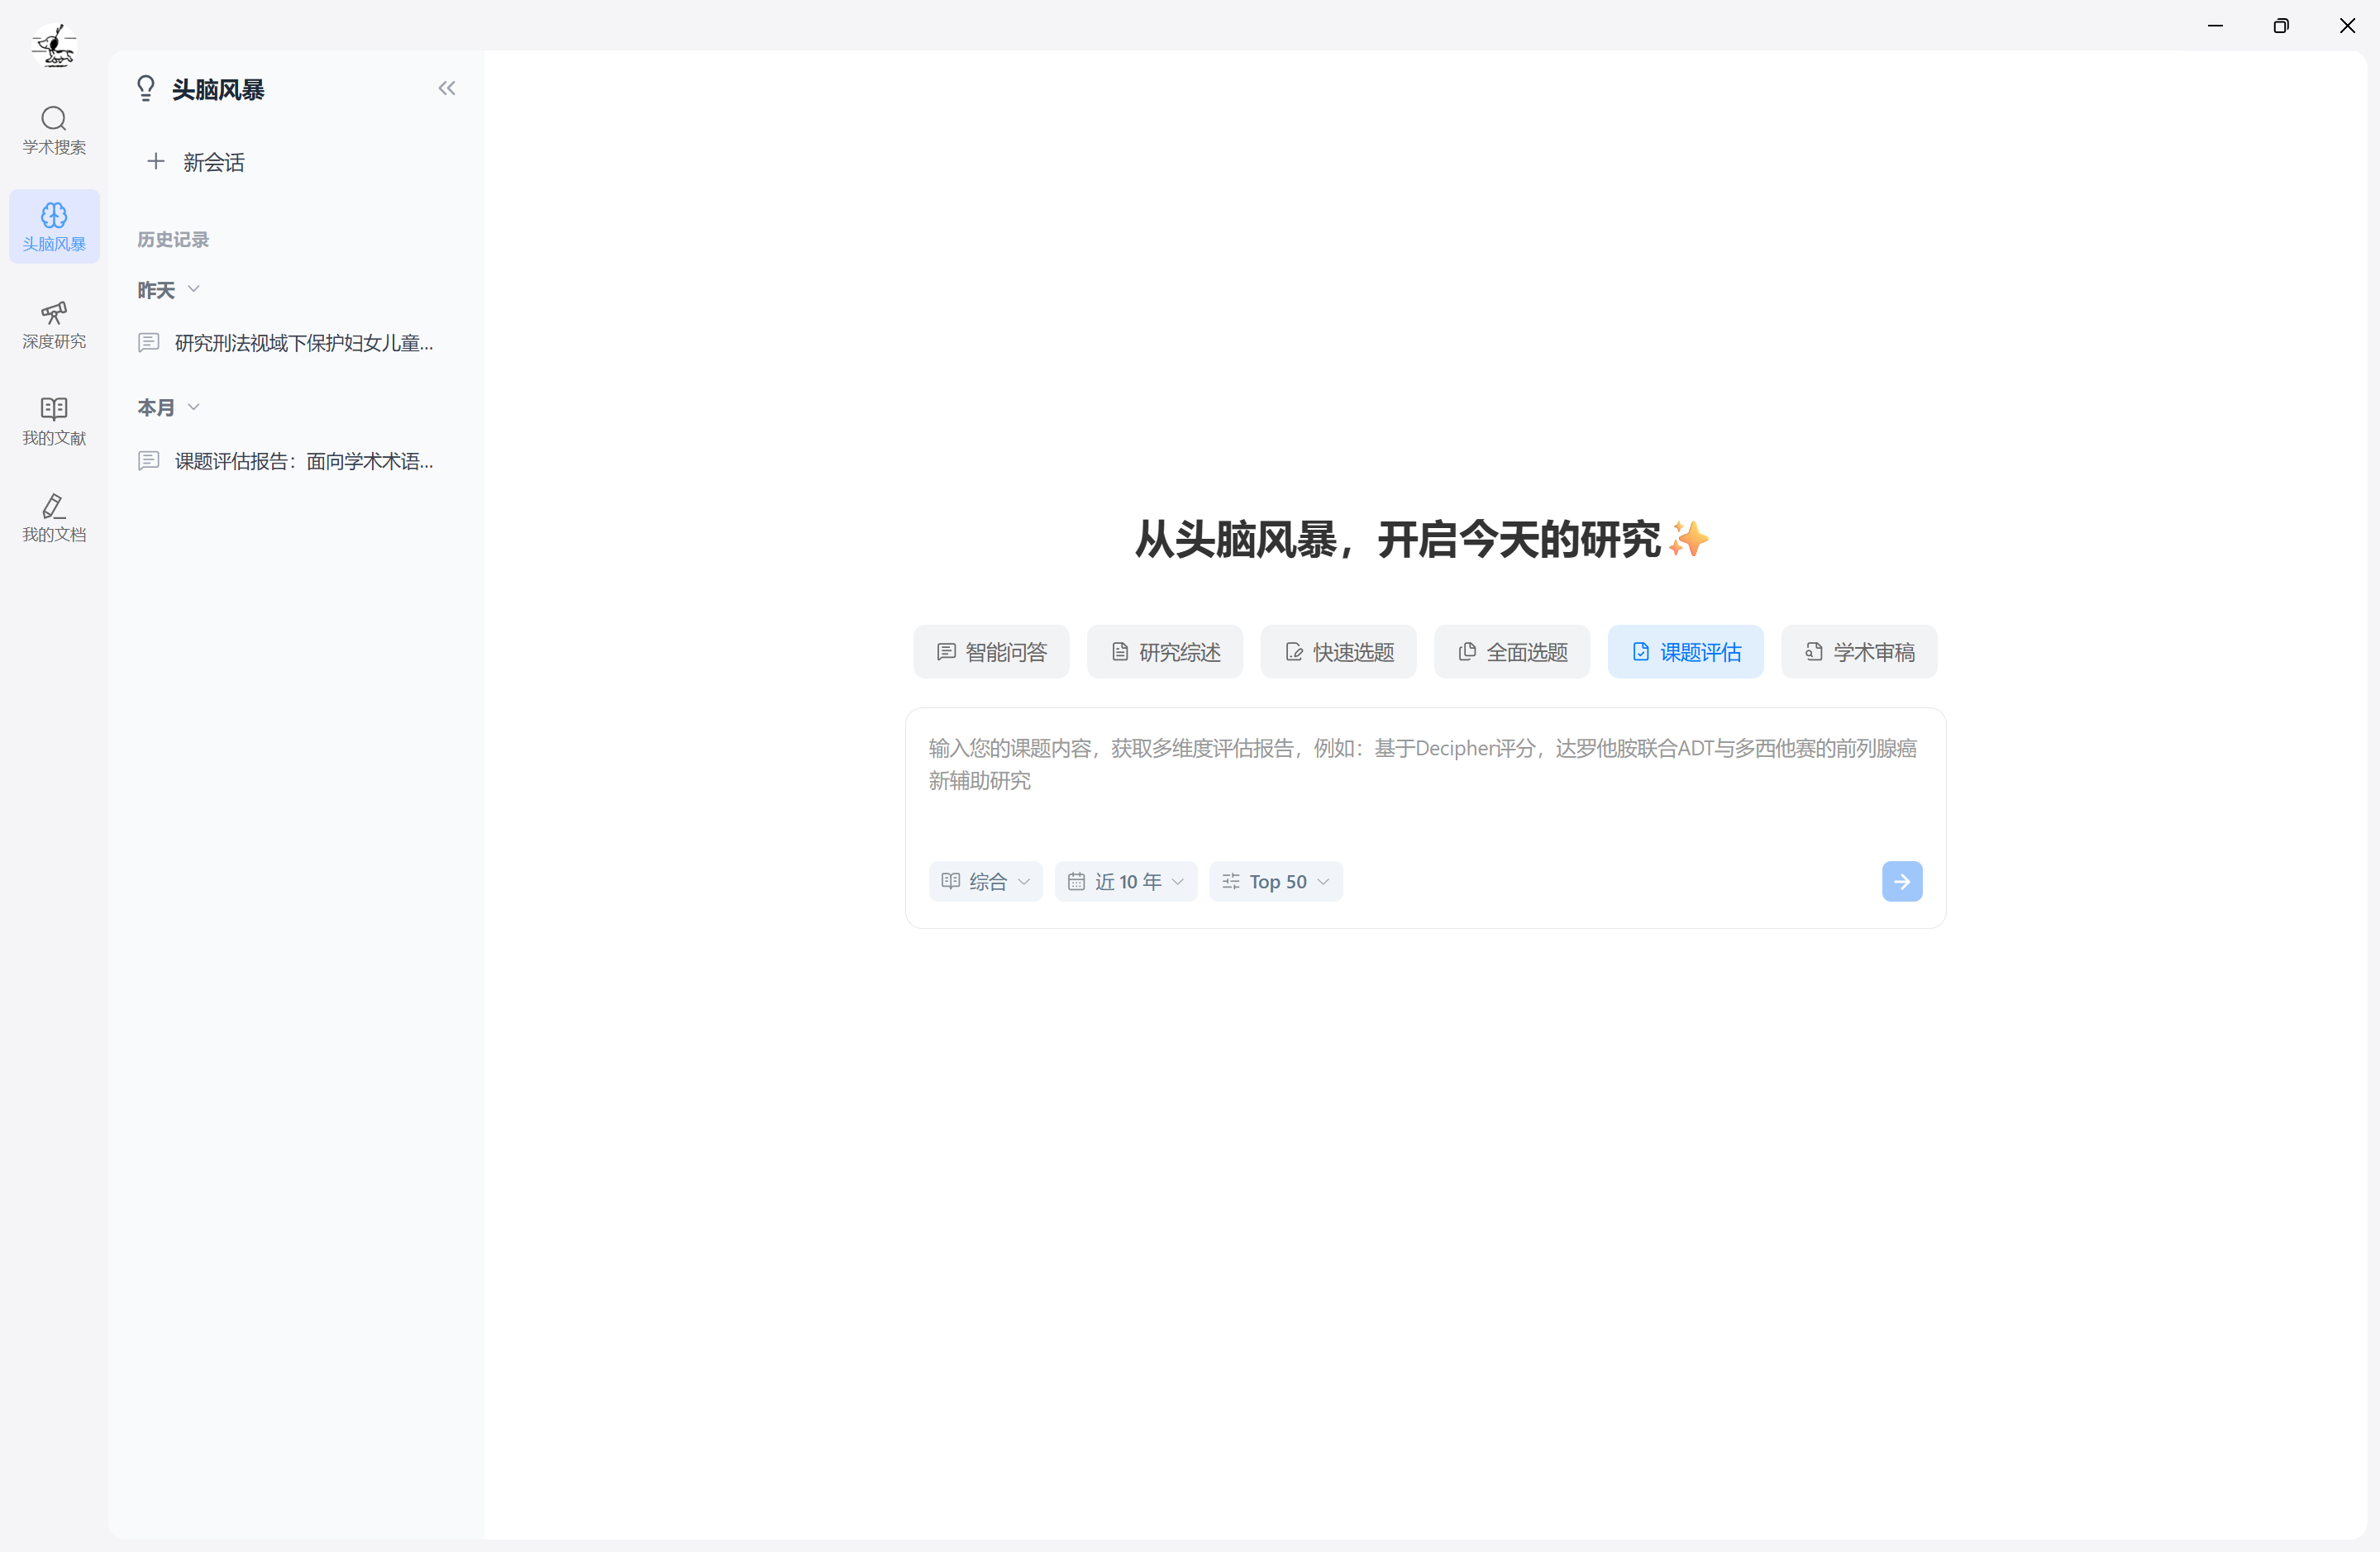2380x1552 pixels.
Task: Open 我的文档 pen icon
Action: click(x=54, y=517)
